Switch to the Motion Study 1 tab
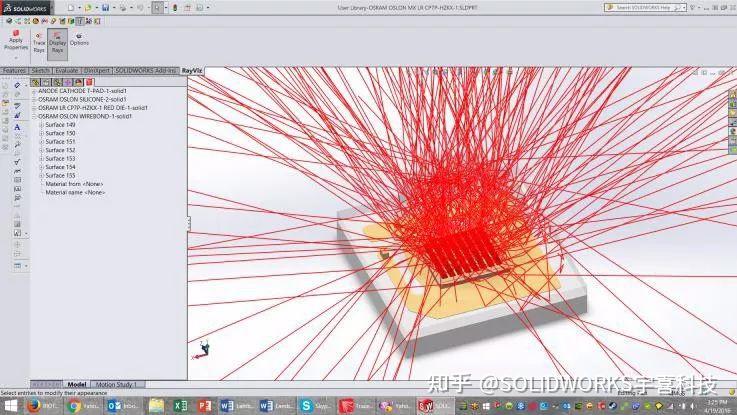737x415 pixels. [116, 384]
